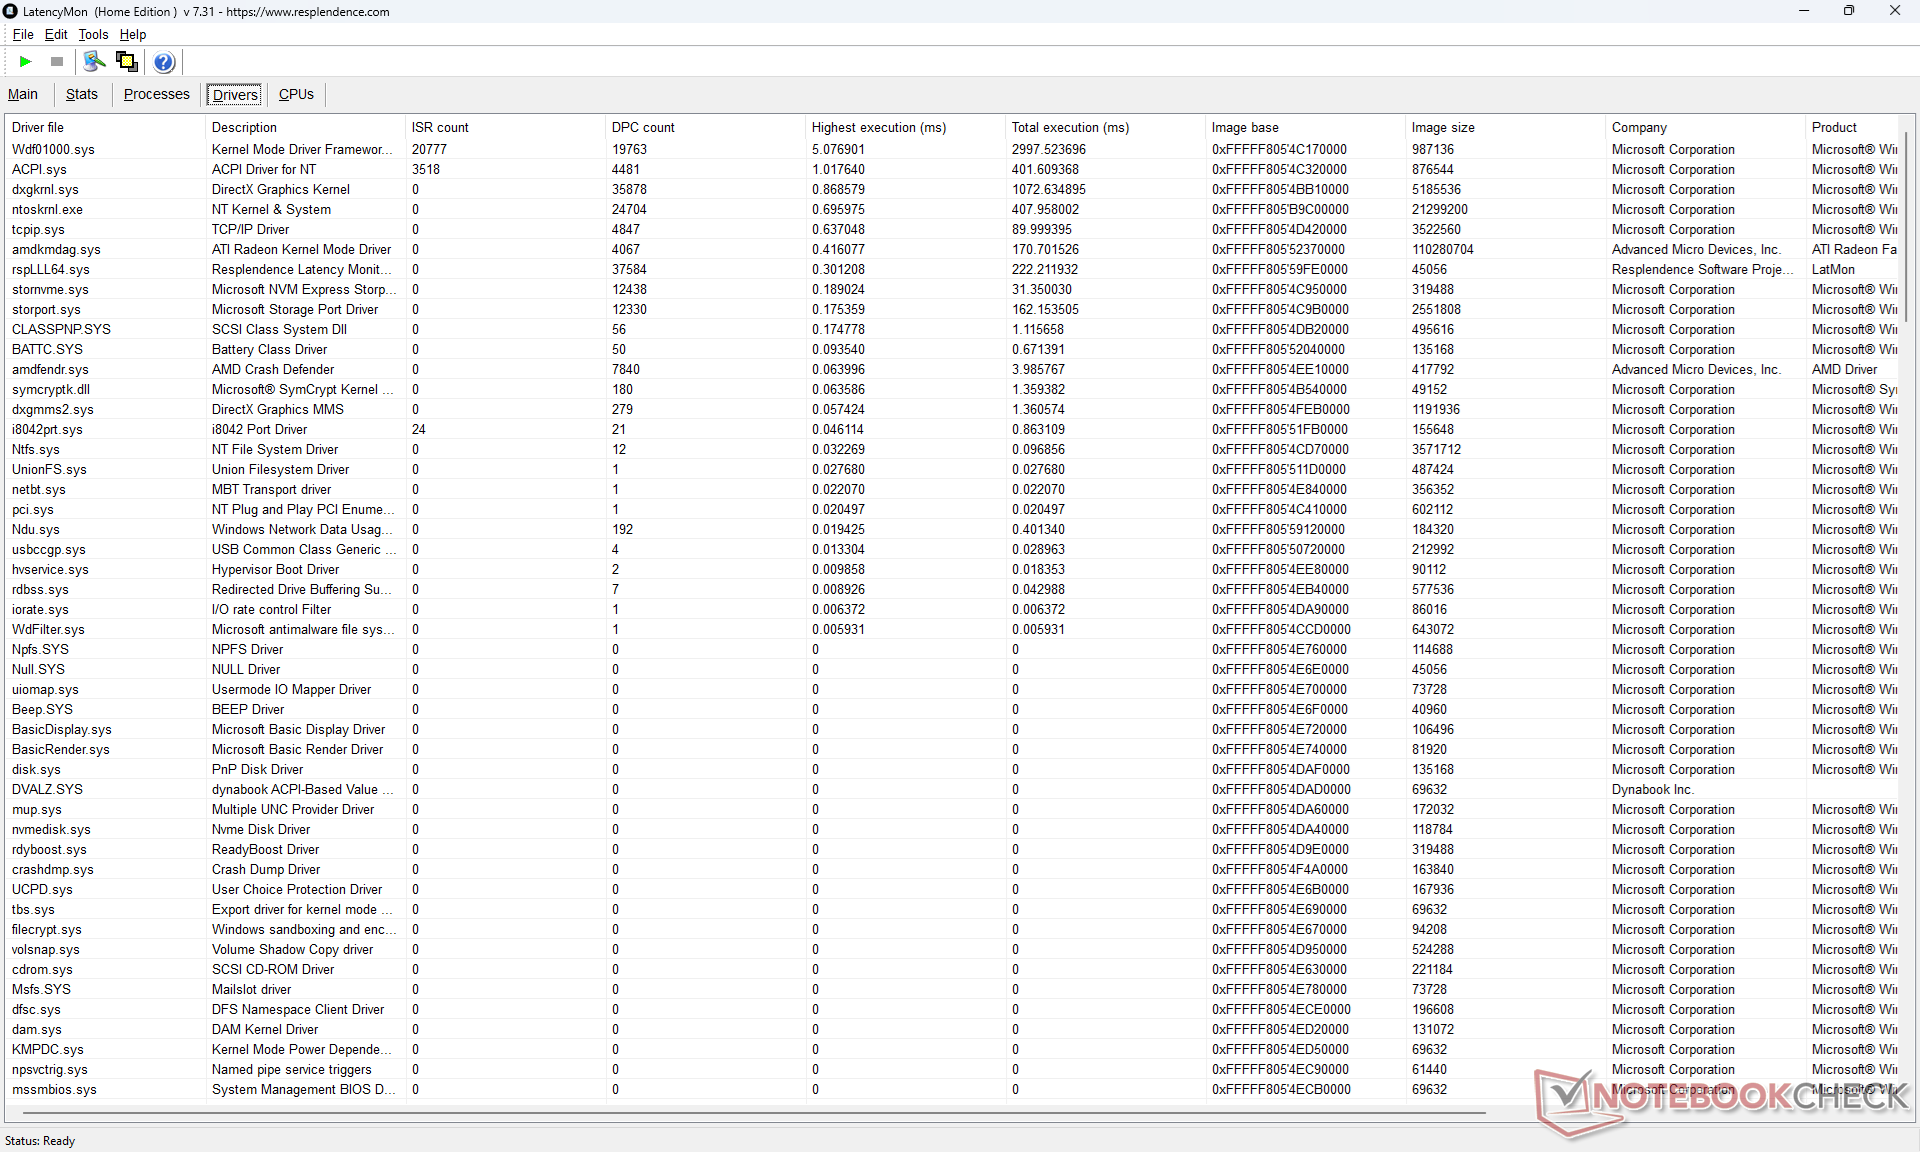Image resolution: width=1920 pixels, height=1152 pixels.
Task: Go to the Processes tab
Action: pos(156,94)
